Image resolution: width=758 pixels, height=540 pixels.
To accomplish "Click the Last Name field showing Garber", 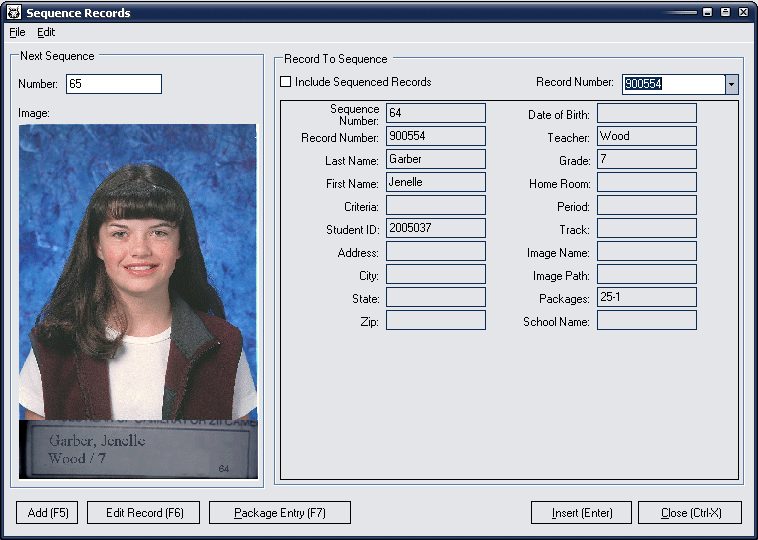I will [x=435, y=159].
